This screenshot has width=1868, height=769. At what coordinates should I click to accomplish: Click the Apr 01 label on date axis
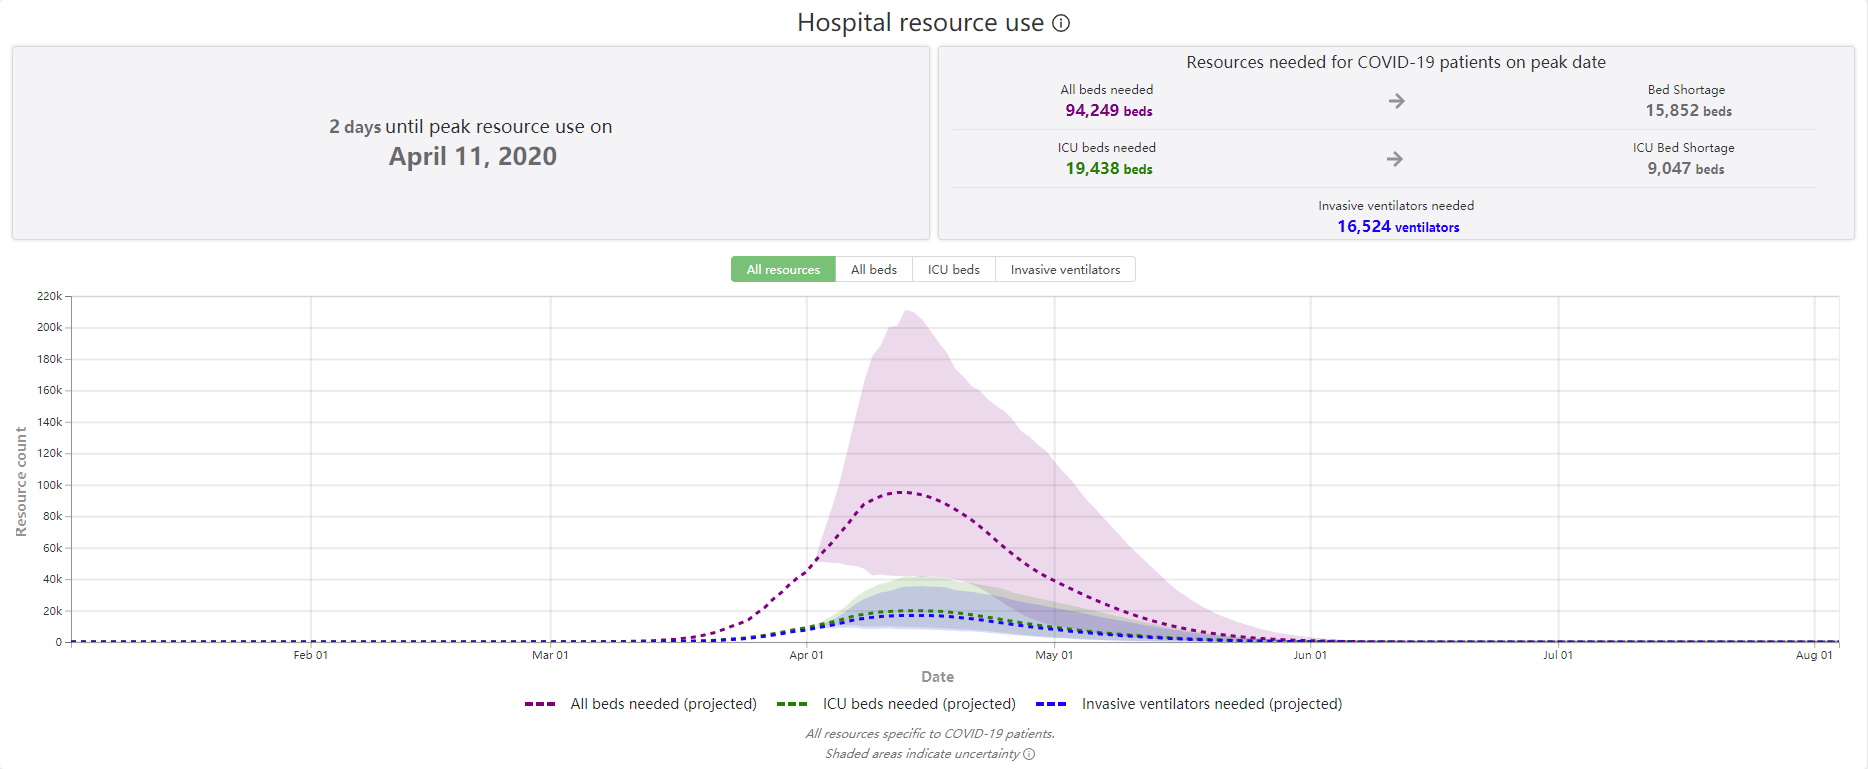(806, 655)
